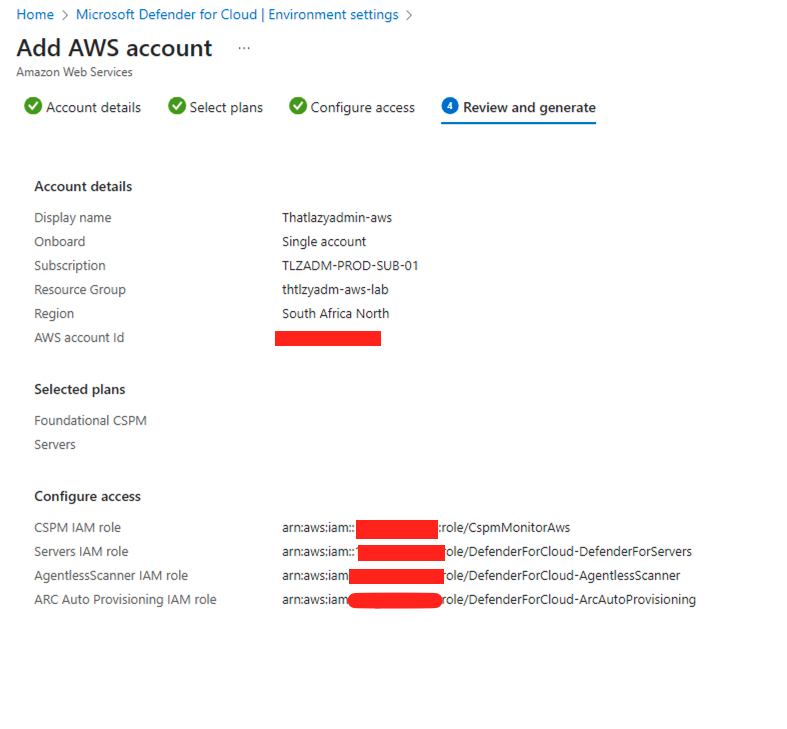Click the DefenderForCloud-AgentlessScanner role ARN

click(561, 576)
